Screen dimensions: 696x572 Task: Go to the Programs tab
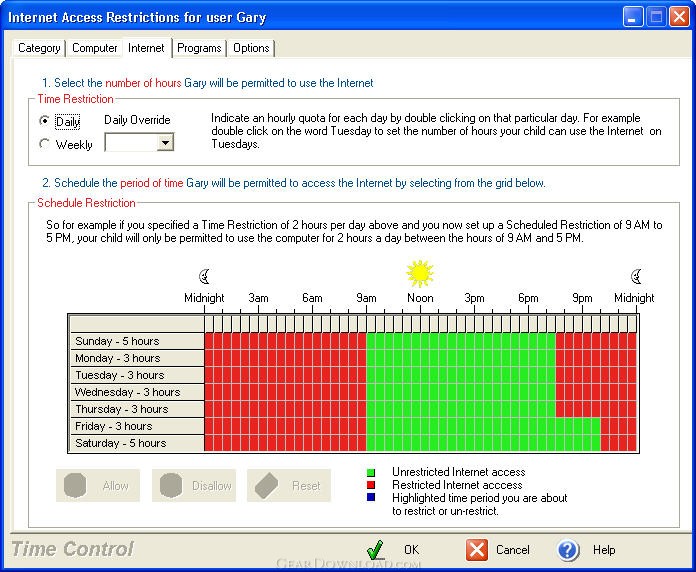pyautogui.click(x=199, y=48)
